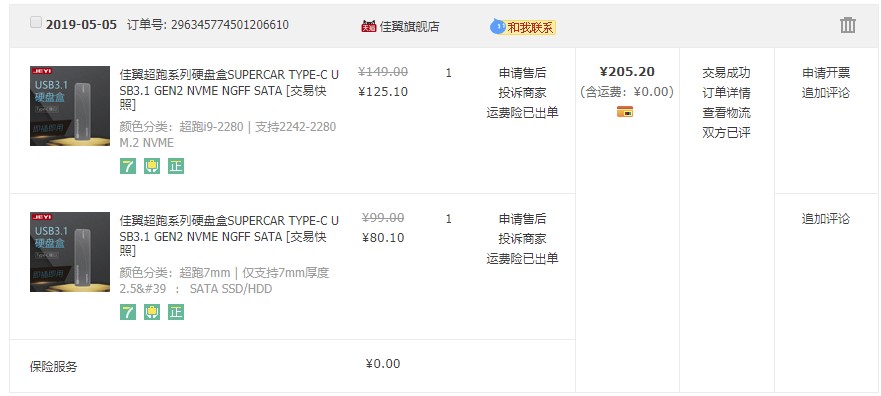
Task: Click 申请售后 for the ¥125.10 item
Action: [523, 73]
